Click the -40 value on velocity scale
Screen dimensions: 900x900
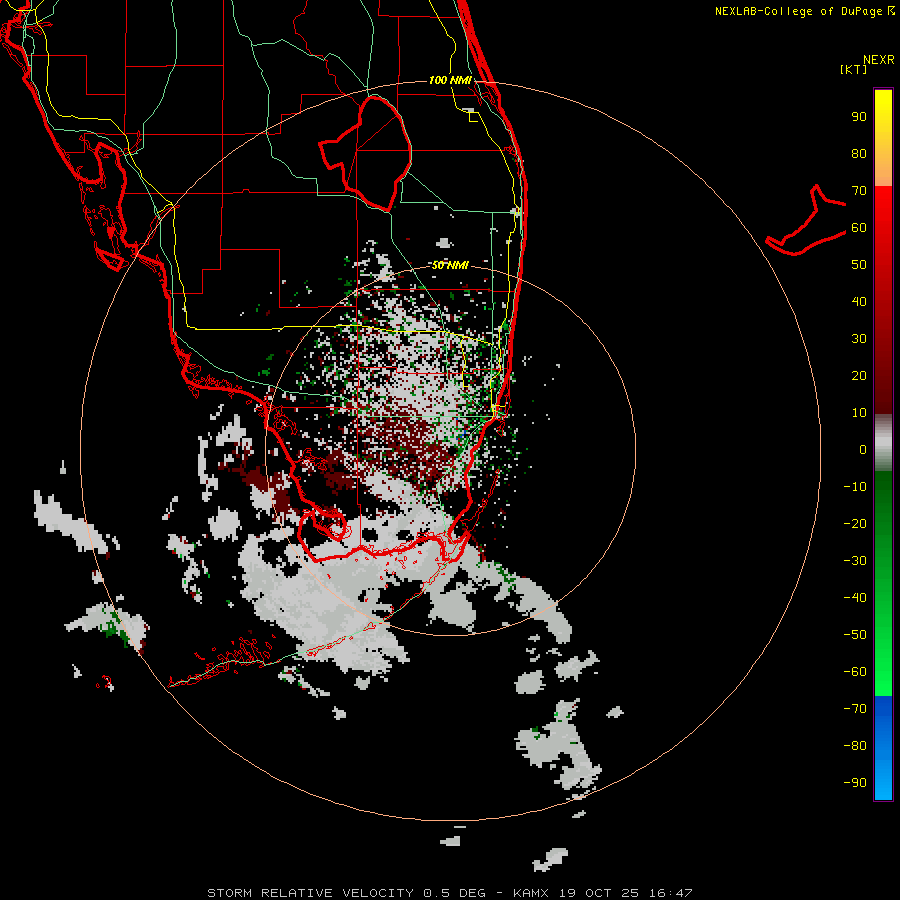[x=855, y=598]
